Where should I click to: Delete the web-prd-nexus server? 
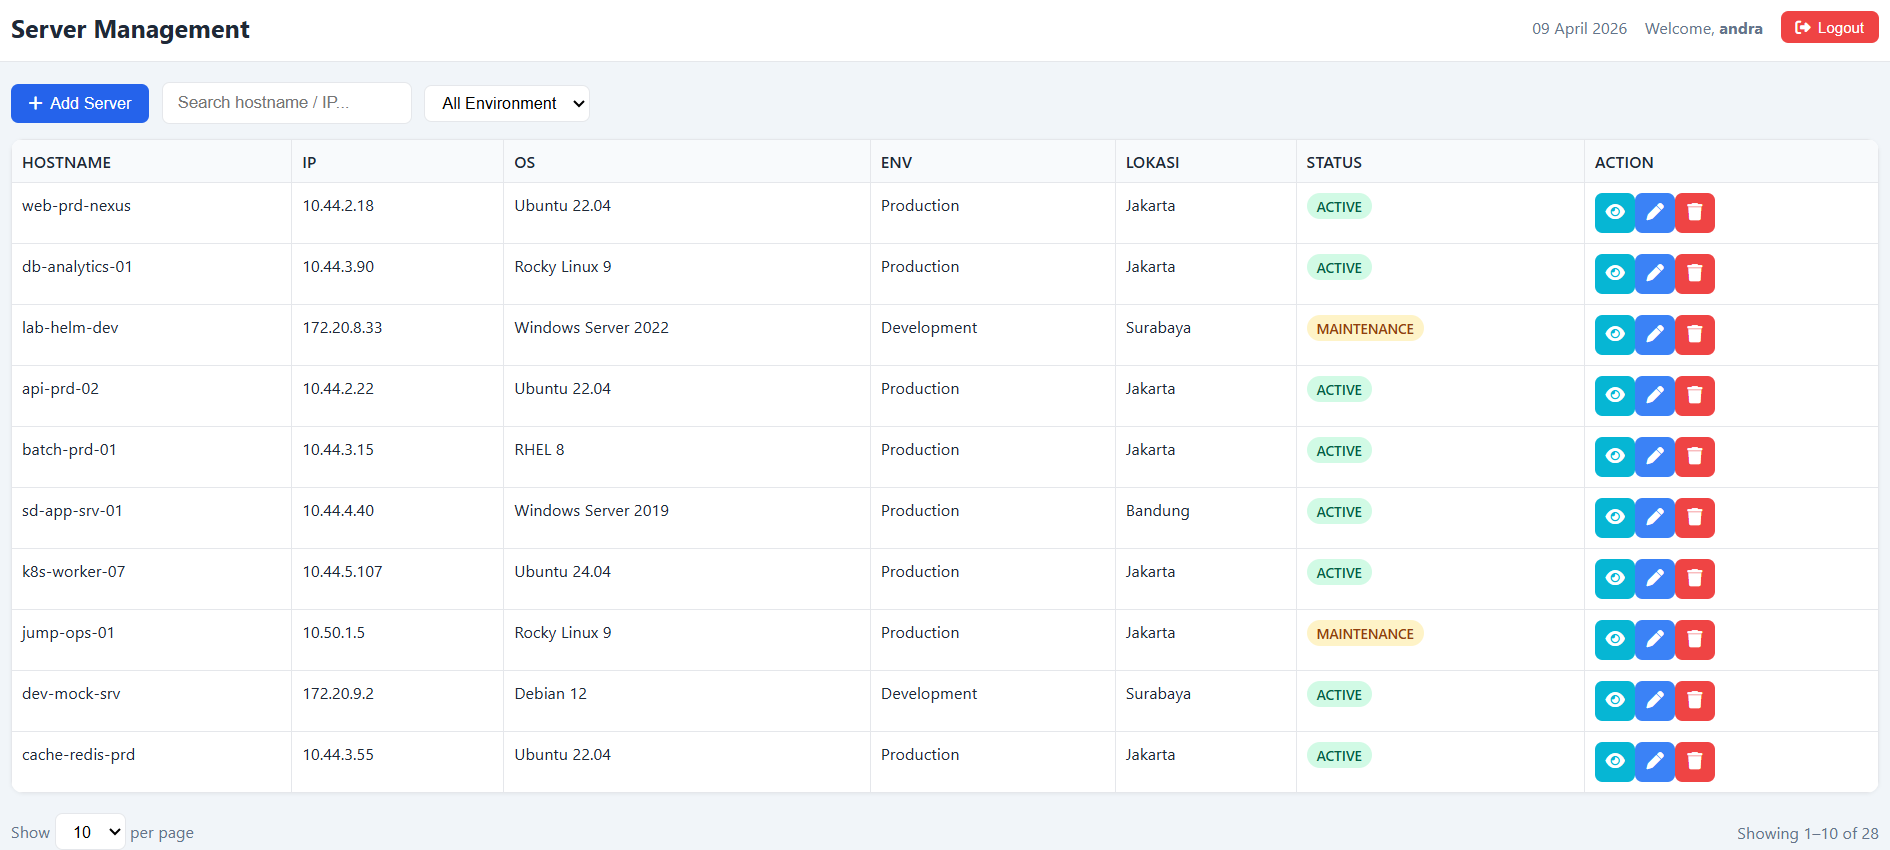1694,213
